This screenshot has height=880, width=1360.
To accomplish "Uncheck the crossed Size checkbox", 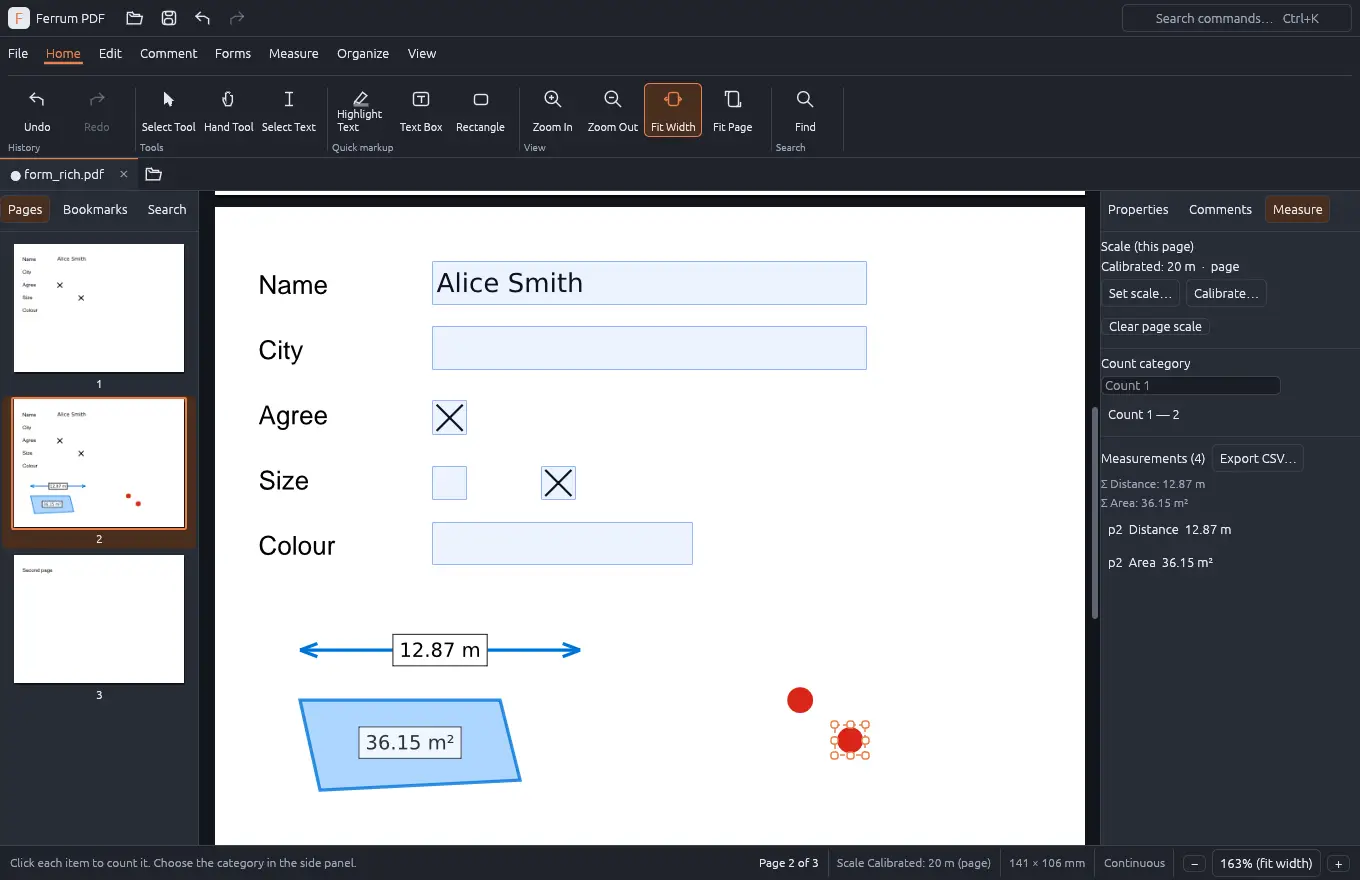I will (x=558, y=483).
